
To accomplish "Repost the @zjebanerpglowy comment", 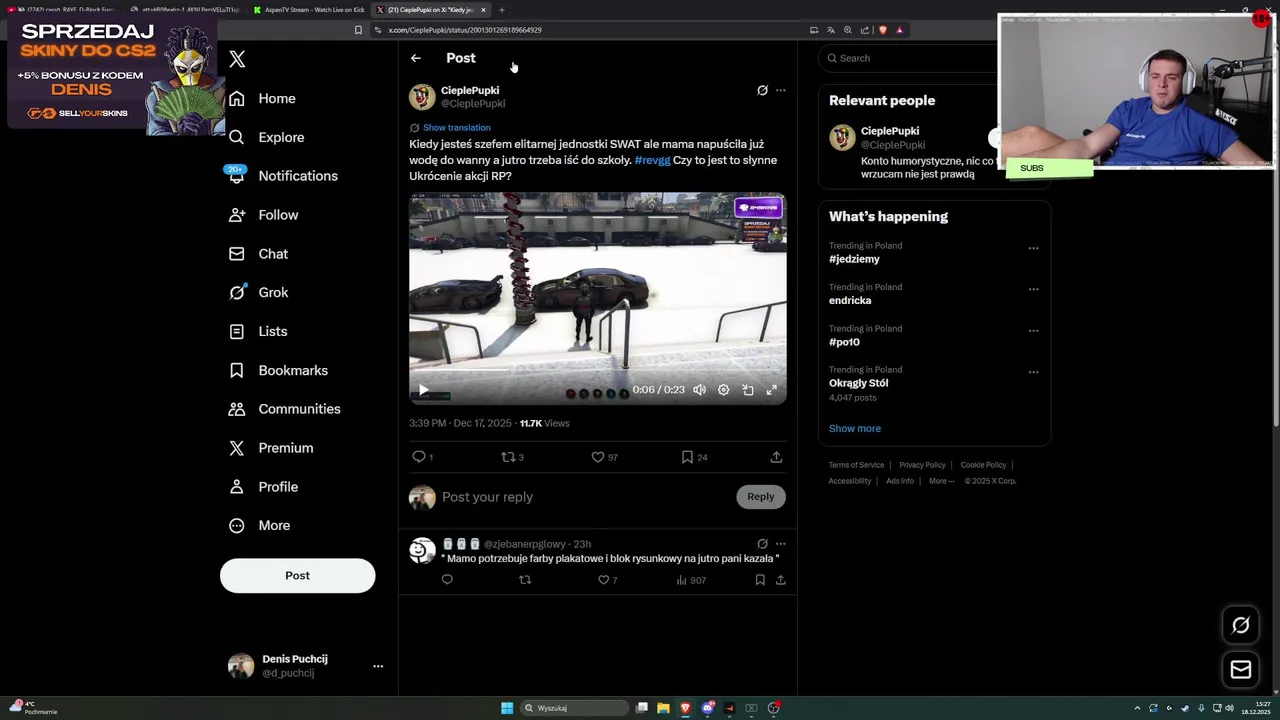I will [525, 580].
